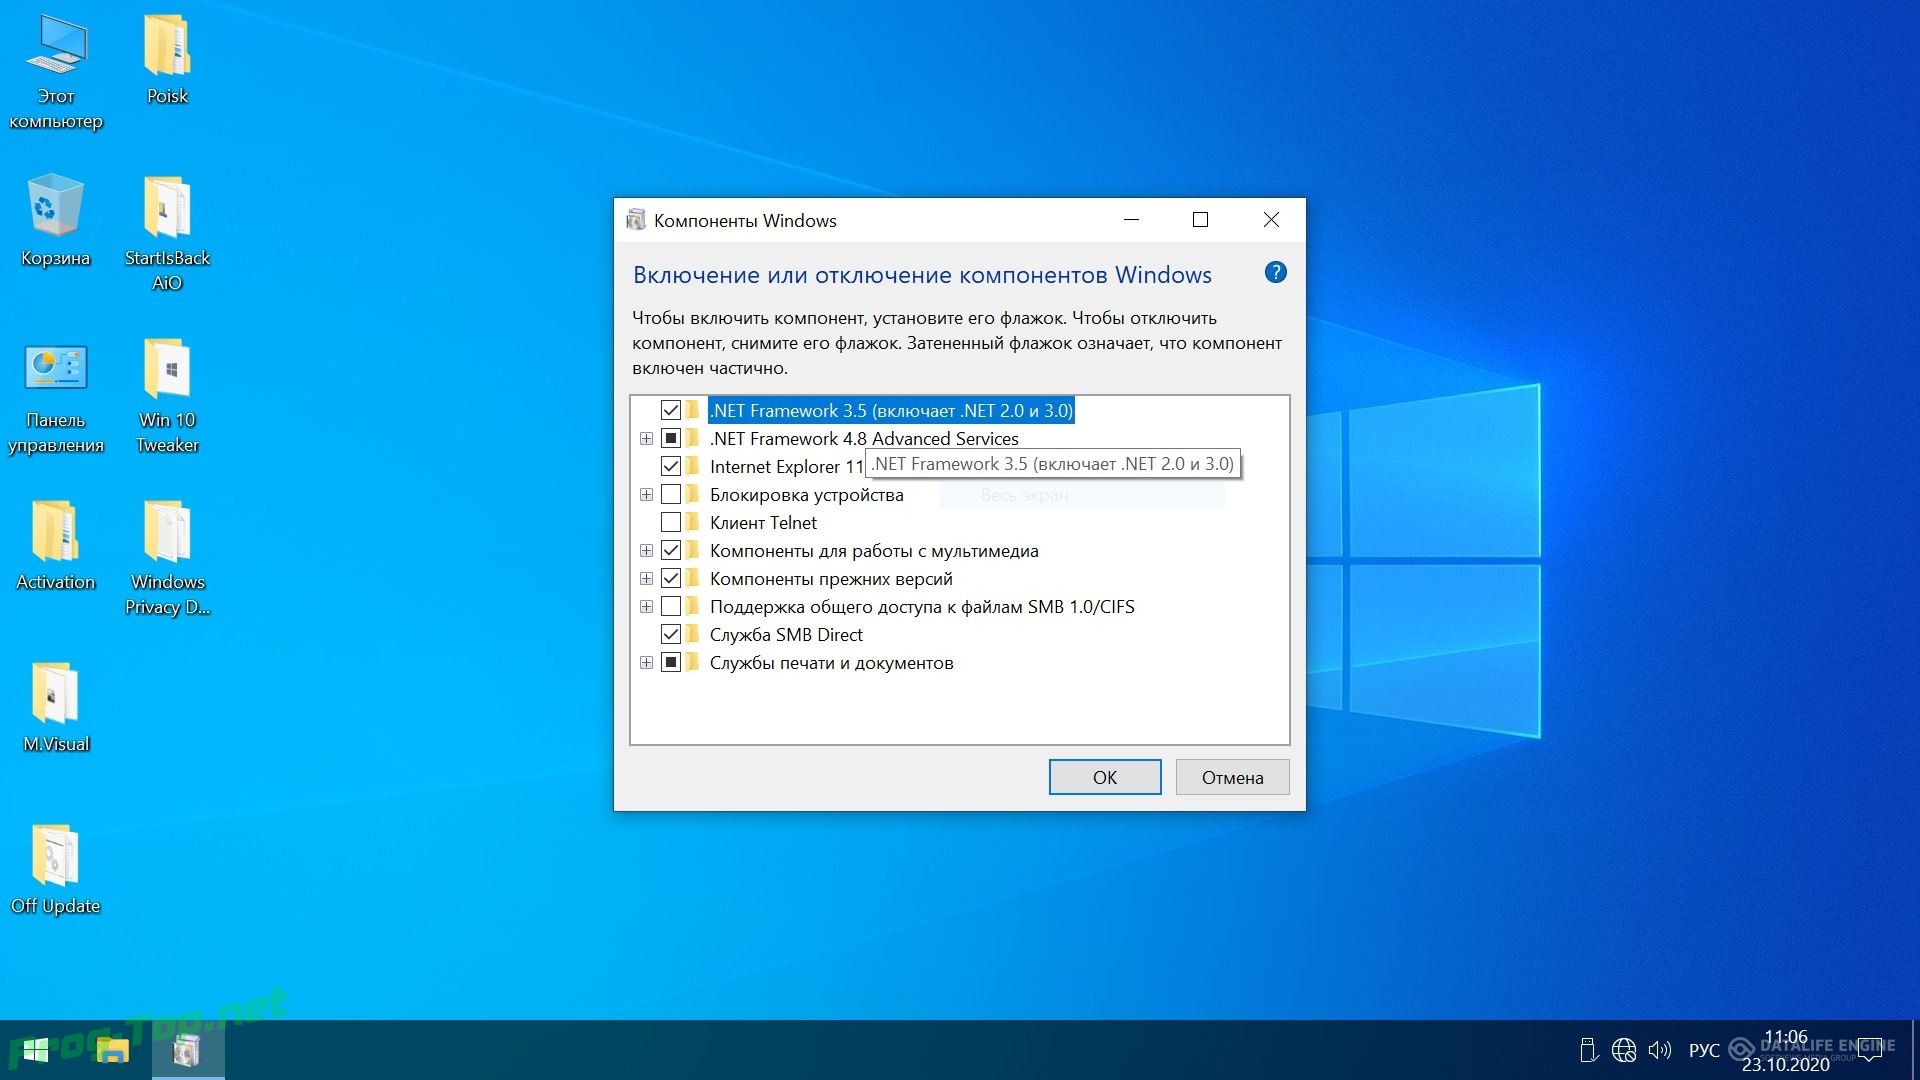The height and width of the screenshot is (1080, 1920).
Task: Minimize the Компоненты Windows dialog
Action: tap(1132, 220)
